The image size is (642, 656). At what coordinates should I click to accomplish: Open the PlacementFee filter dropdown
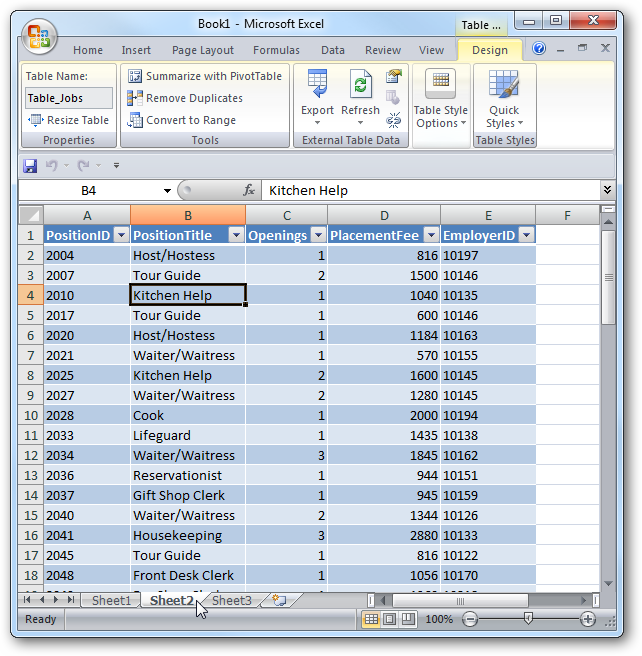tap(431, 236)
